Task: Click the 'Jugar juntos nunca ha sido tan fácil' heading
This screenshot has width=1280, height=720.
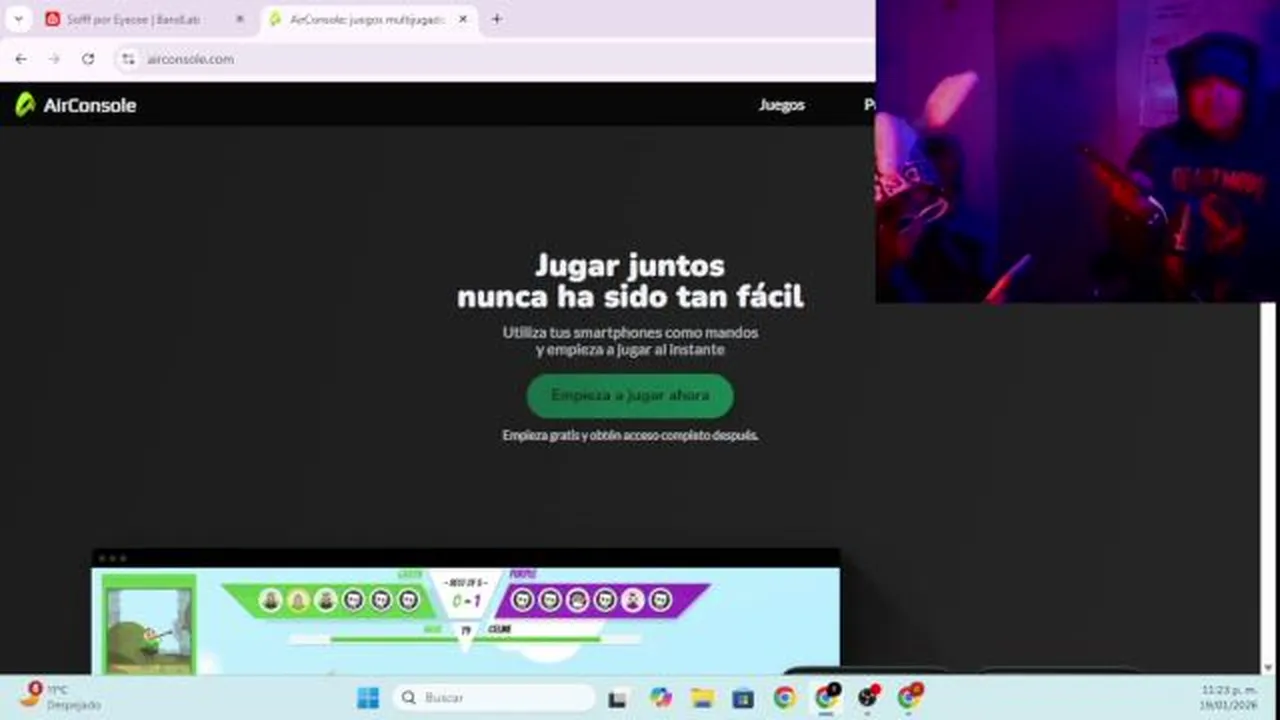Action: click(x=630, y=281)
